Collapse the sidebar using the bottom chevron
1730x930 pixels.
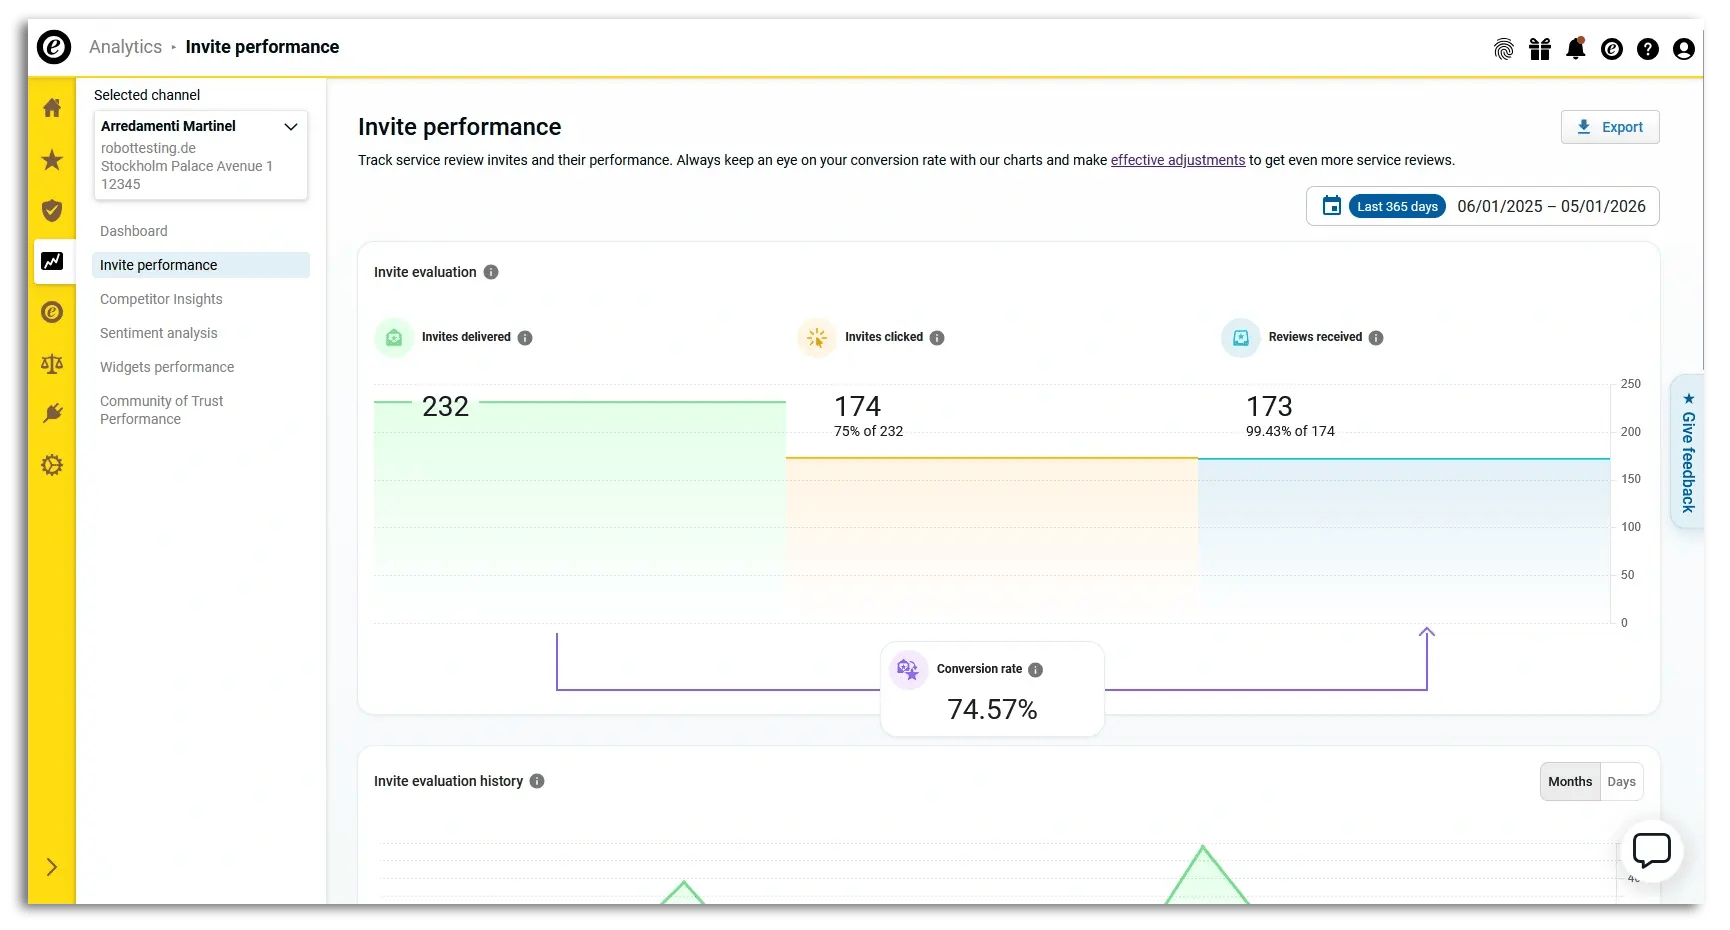52,867
